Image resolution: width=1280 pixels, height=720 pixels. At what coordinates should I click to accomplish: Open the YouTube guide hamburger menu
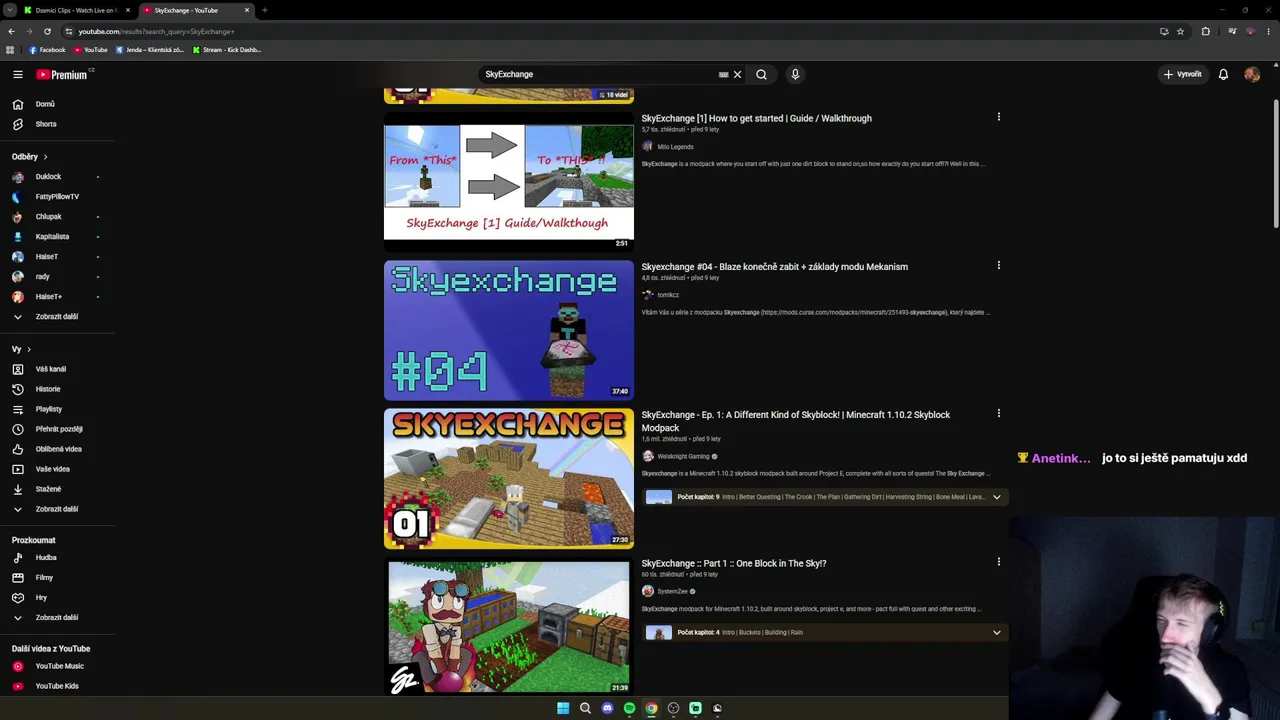coord(18,75)
